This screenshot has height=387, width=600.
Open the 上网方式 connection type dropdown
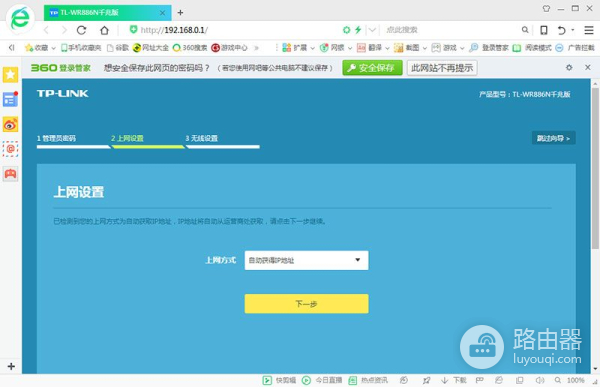point(307,260)
